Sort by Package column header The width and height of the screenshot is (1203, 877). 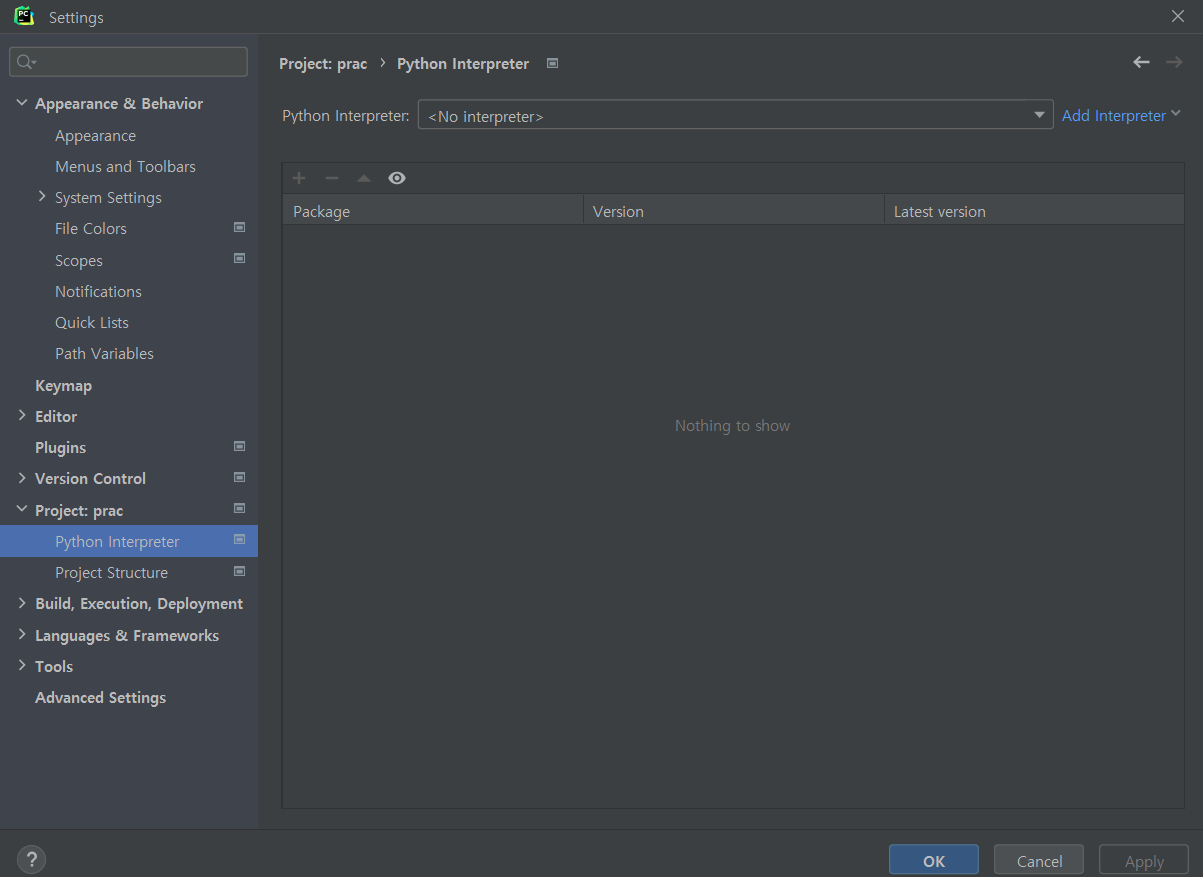(433, 211)
